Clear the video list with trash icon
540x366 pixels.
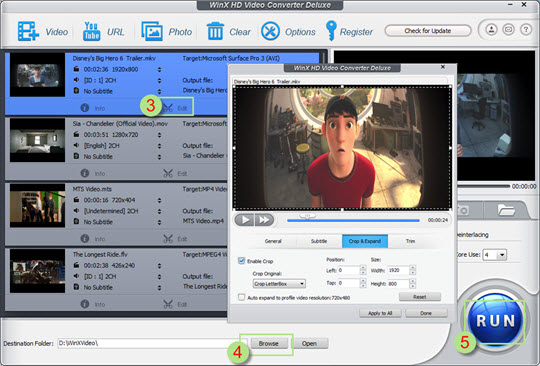point(215,31)
